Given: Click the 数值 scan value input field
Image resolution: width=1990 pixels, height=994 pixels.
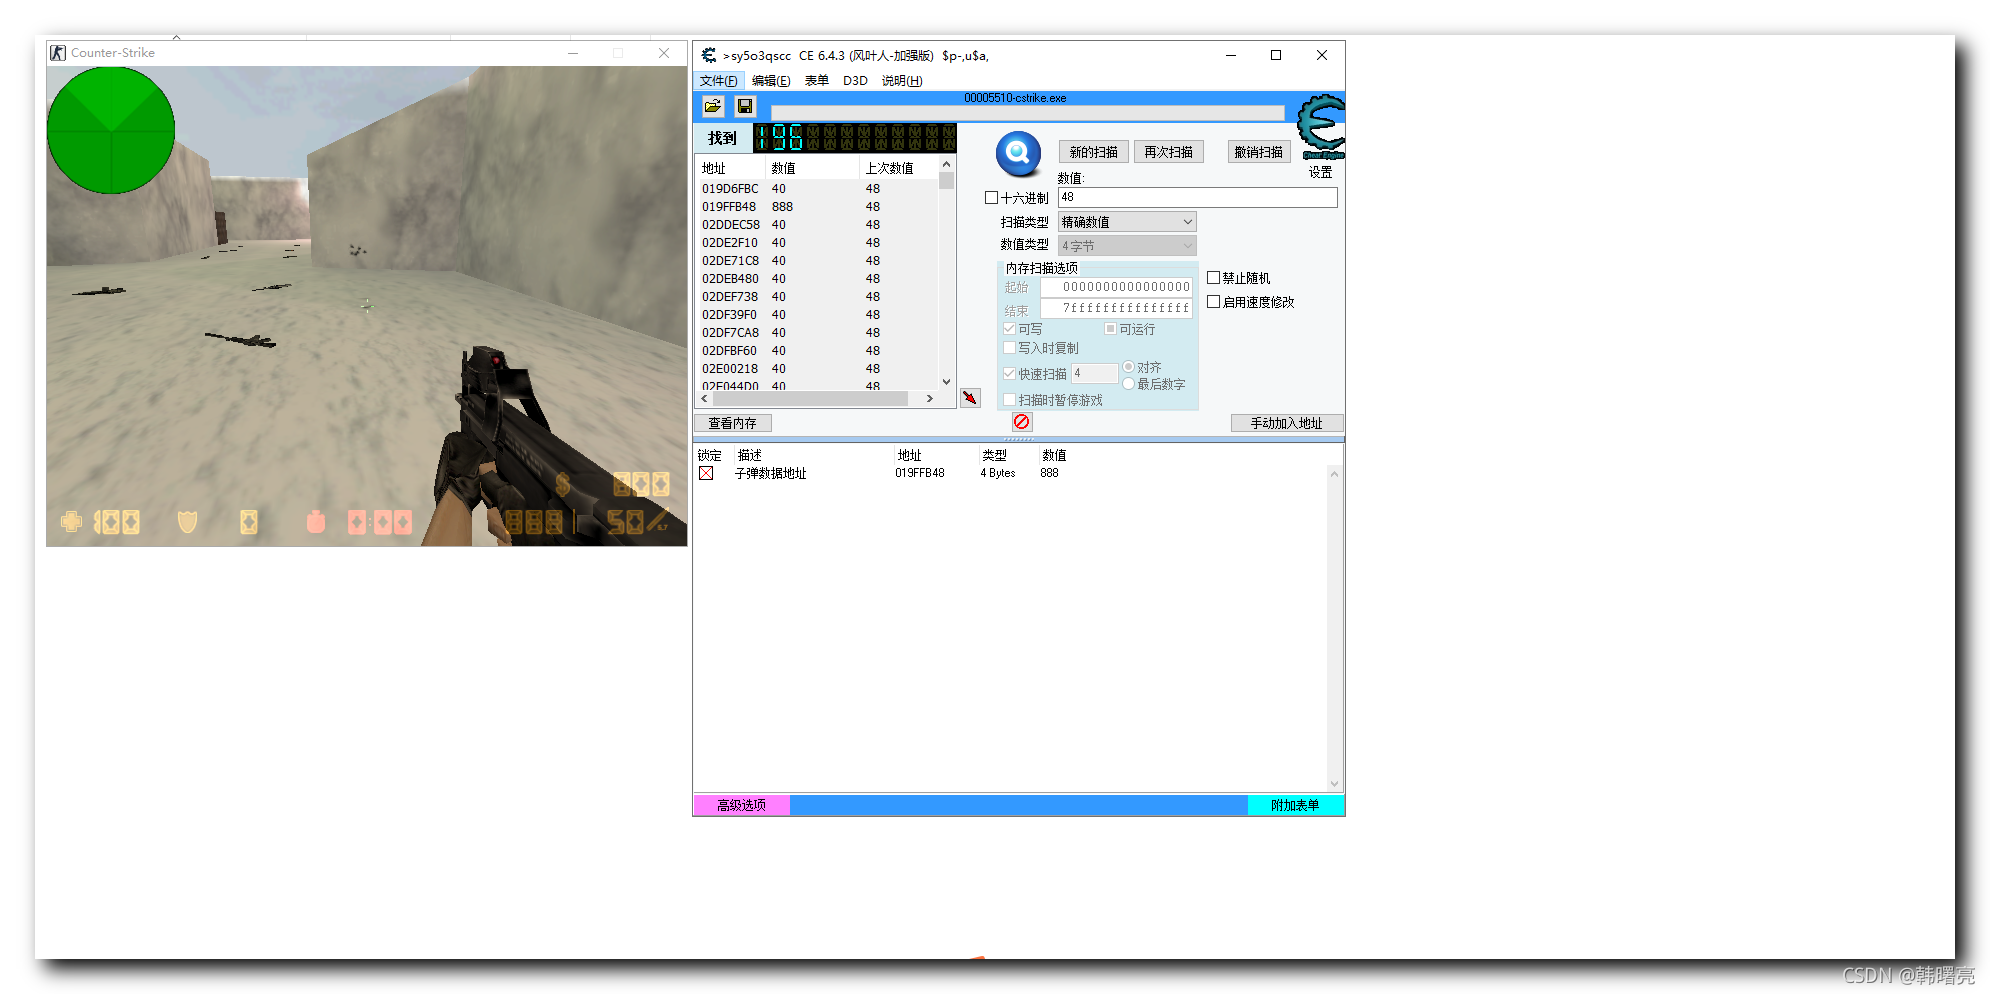Looking at the screenshot, I should 1197,198.
